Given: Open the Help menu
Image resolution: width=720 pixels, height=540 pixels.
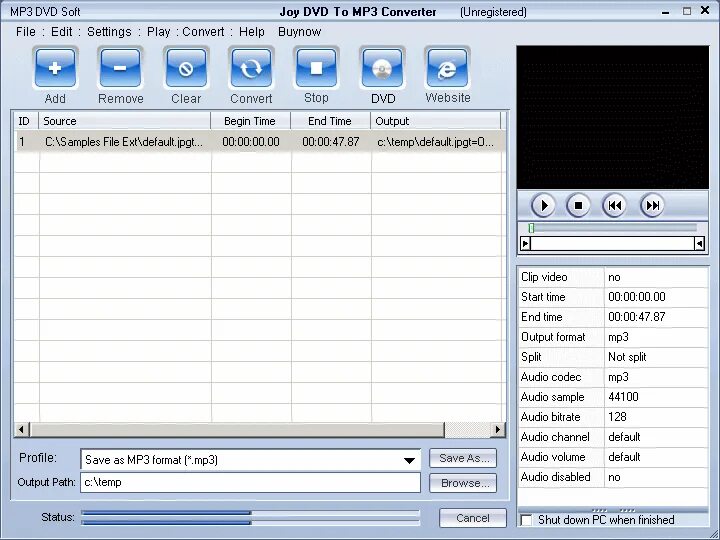Looking at the screenshot, I should point(252,32).
